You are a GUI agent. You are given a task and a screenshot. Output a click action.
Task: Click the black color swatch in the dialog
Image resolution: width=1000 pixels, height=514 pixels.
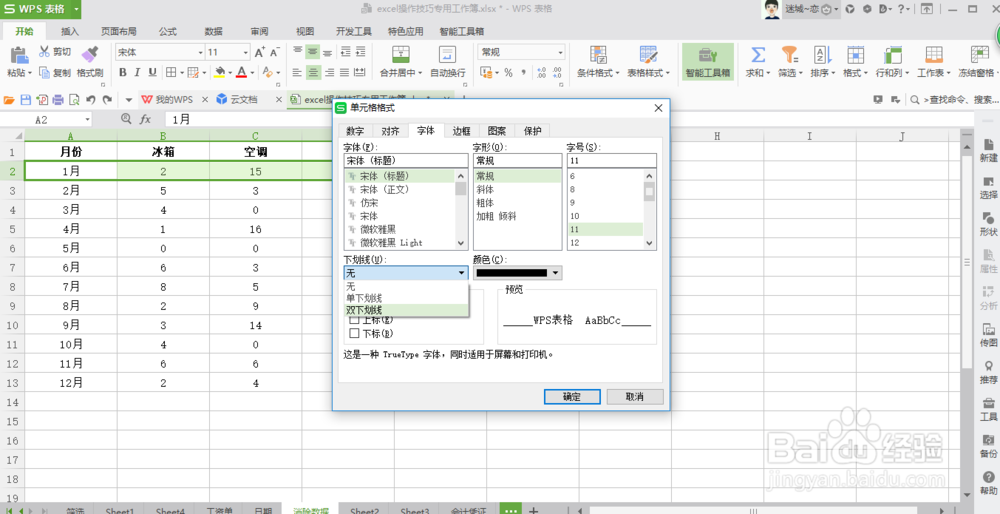coord(511,273)
